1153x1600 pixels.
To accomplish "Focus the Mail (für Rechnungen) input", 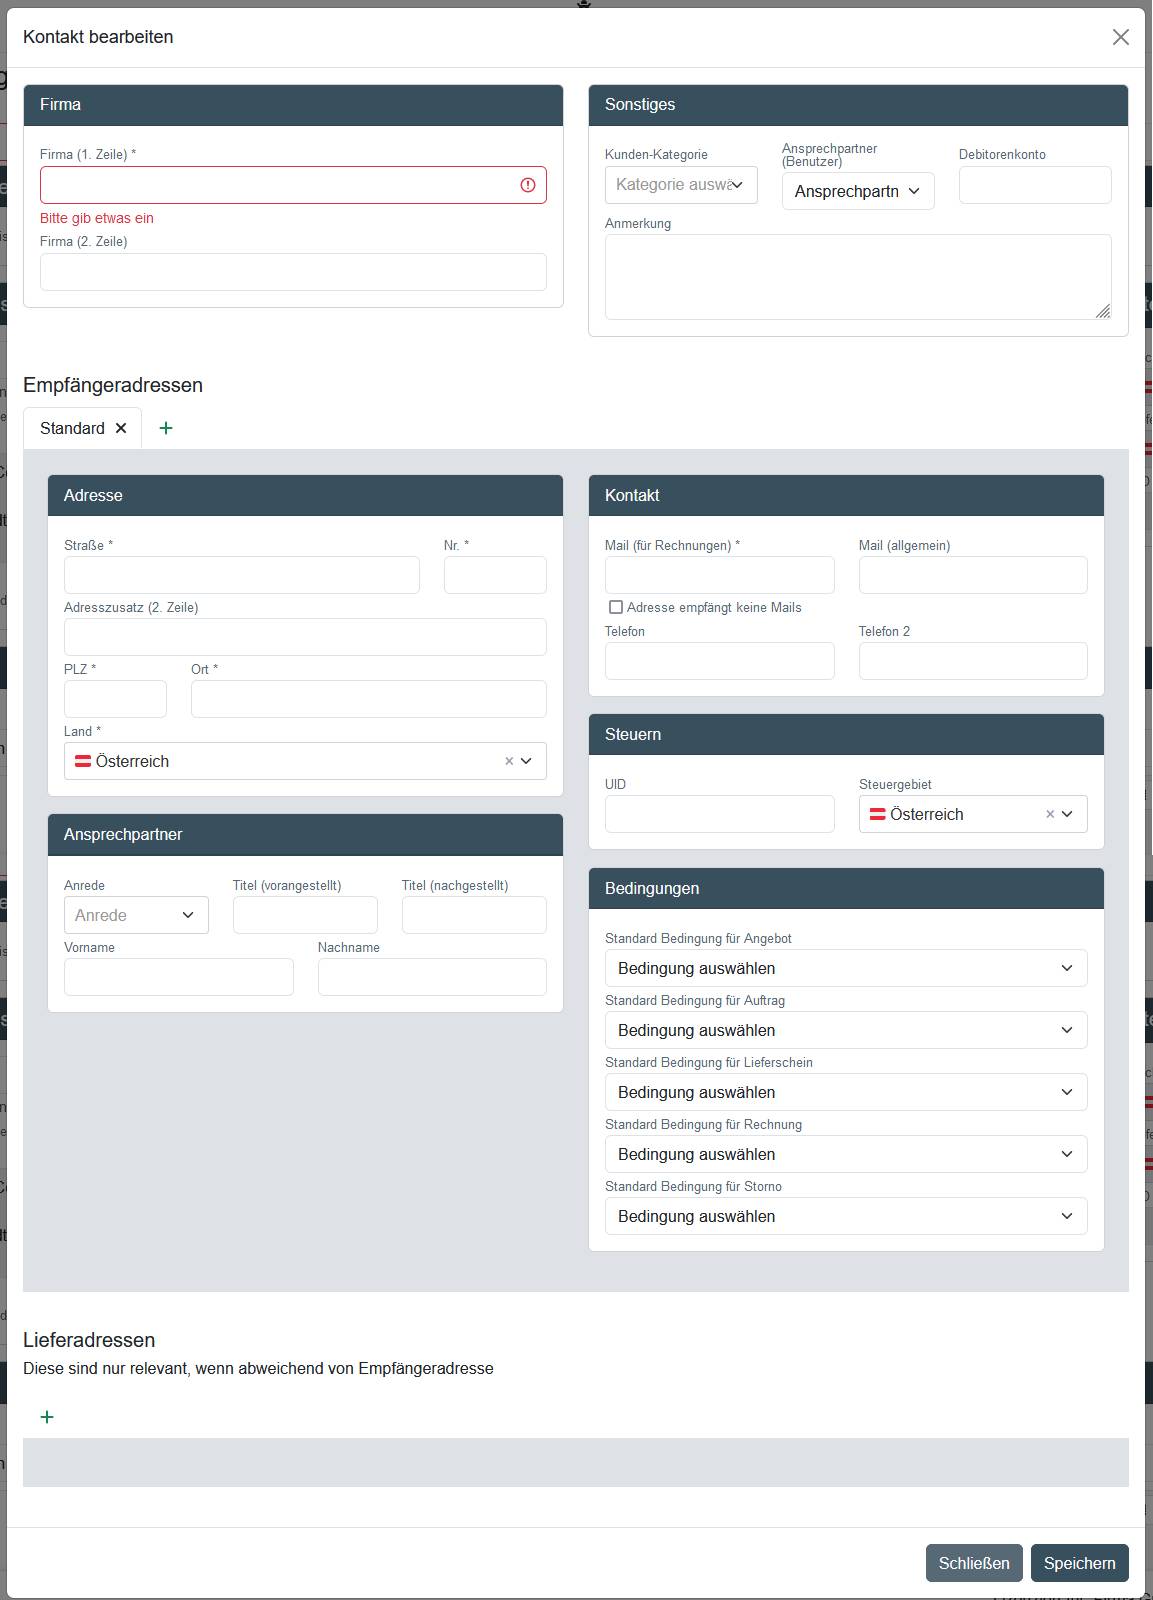I will [719, 575].
